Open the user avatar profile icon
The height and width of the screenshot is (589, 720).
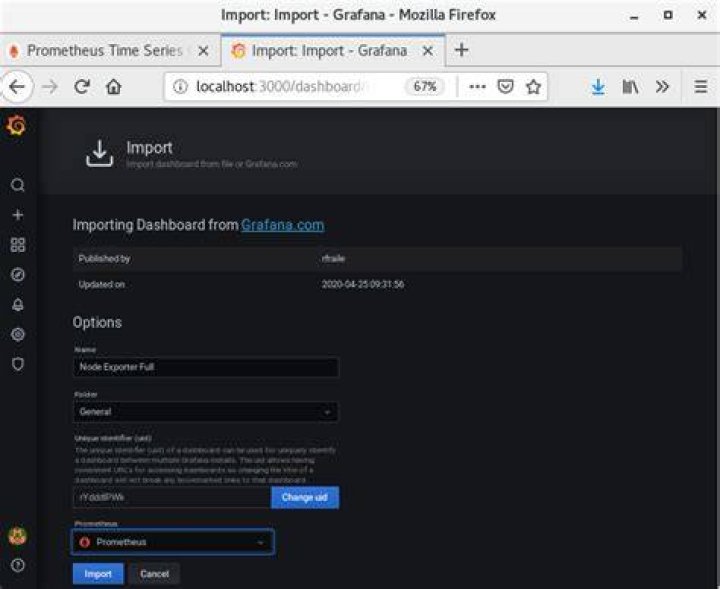point(17,536)
